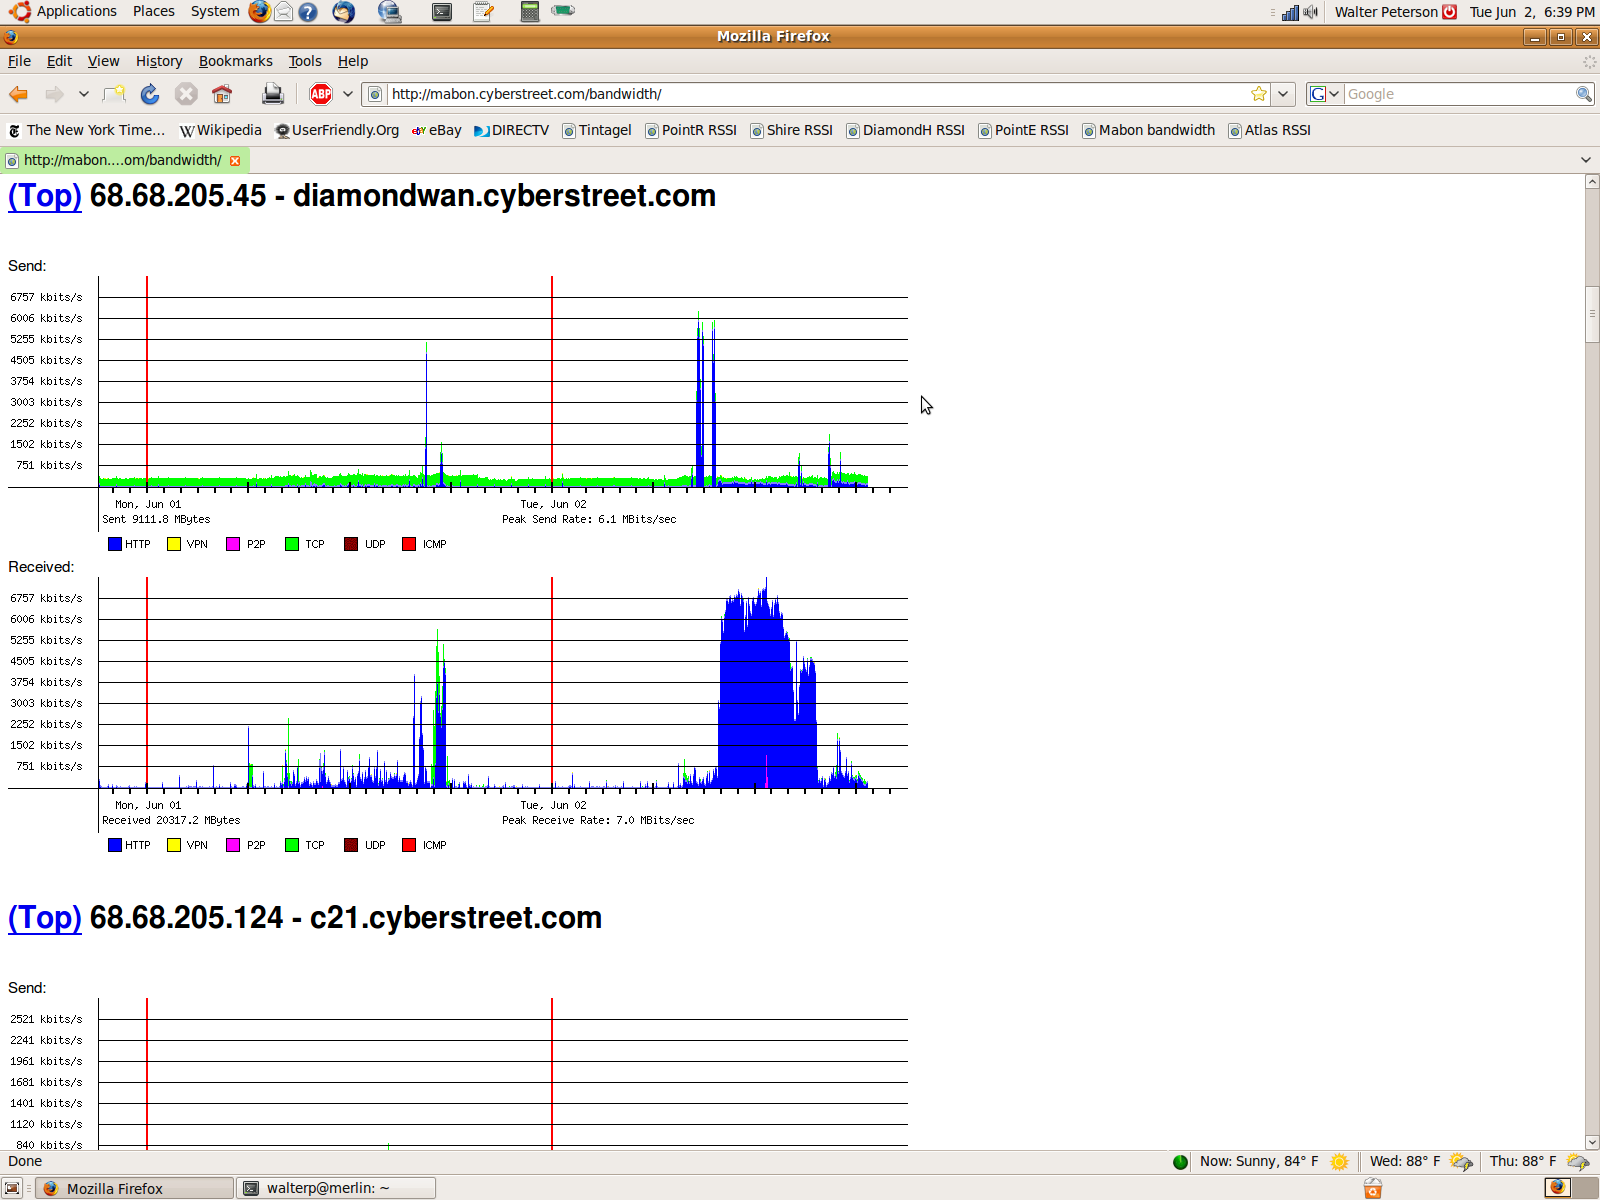Click the Back navigation arrow
This screenshot has height=1200, width=1600.
coord(18,94)
